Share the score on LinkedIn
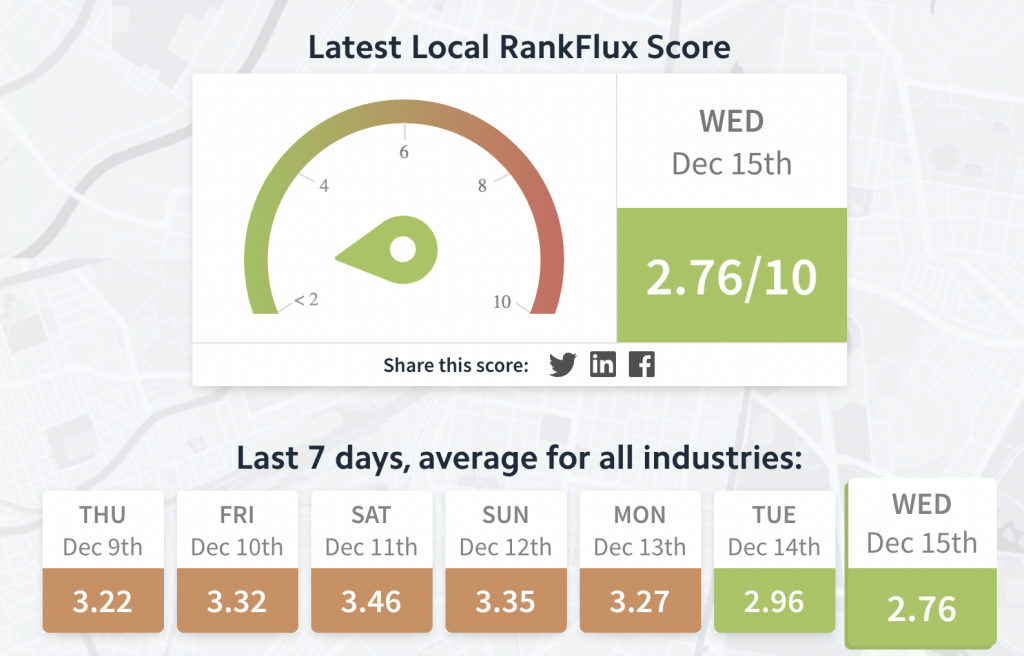Image resolution: width=1024 pixels, height=656 pixels. [x=603, y=364]
